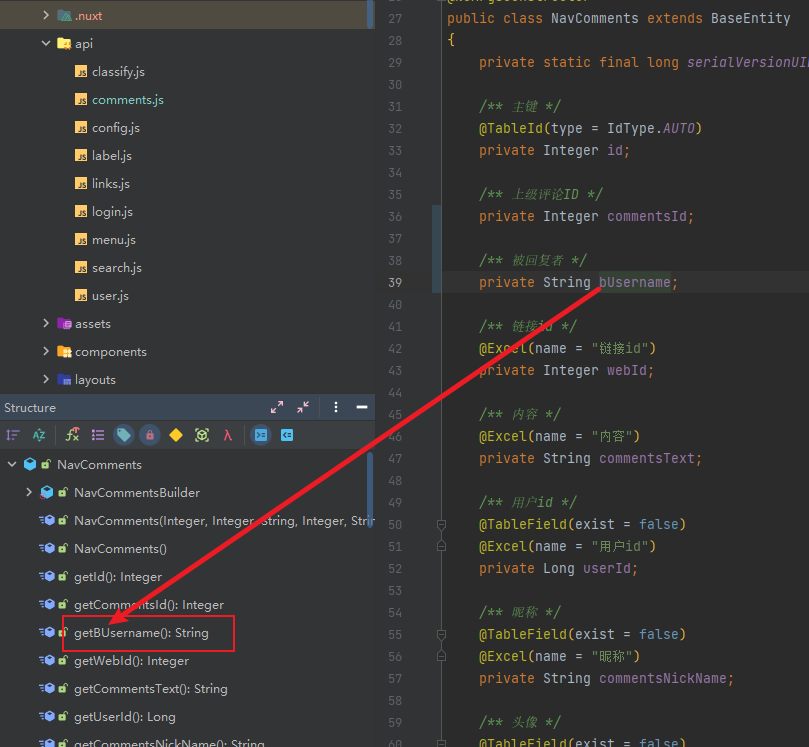Select getWebId() method in Structure list
The height and width of the screenshot is (747, 809).
(x=131, y=661)
